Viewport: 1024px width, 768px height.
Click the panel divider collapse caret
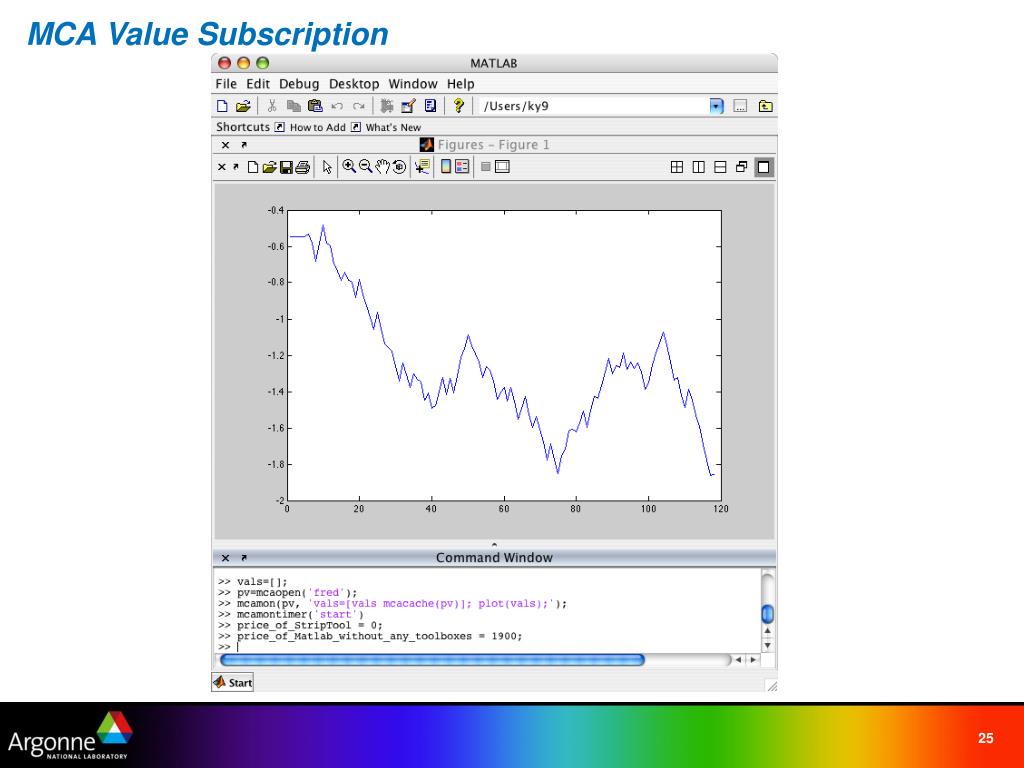coord(494,545)
